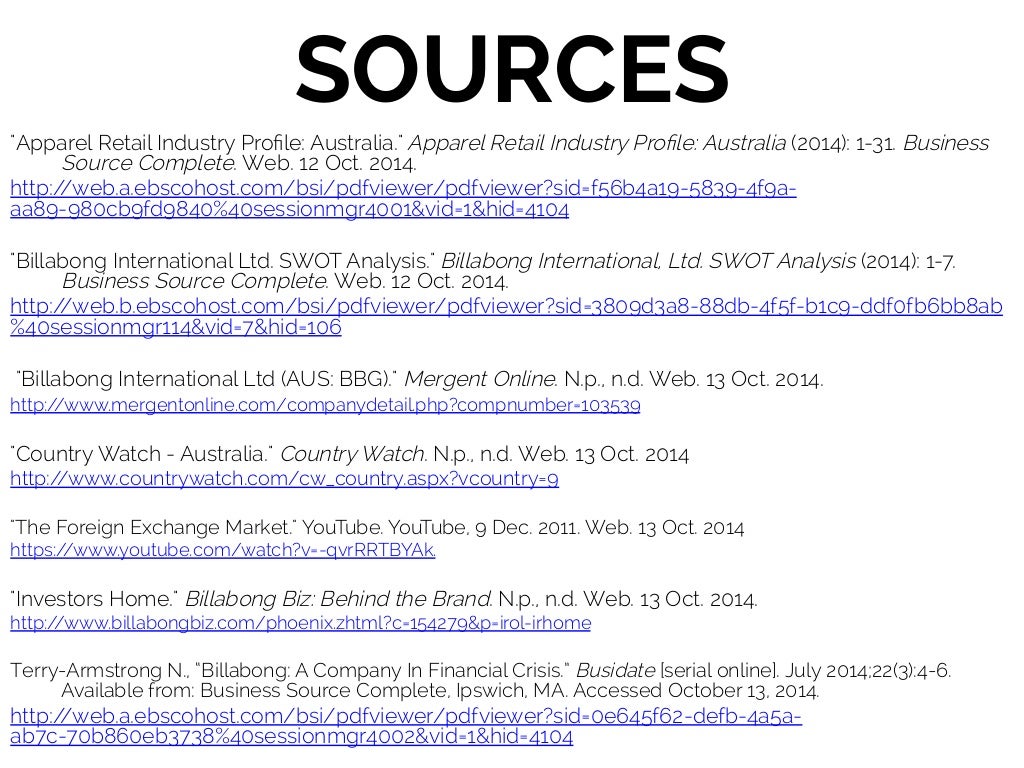Image resolution: width=1024 pixels, height=768 pixels.
Task: Click 'The Foreign Exchange Market' YouTube citation
Action: (377, 528)
